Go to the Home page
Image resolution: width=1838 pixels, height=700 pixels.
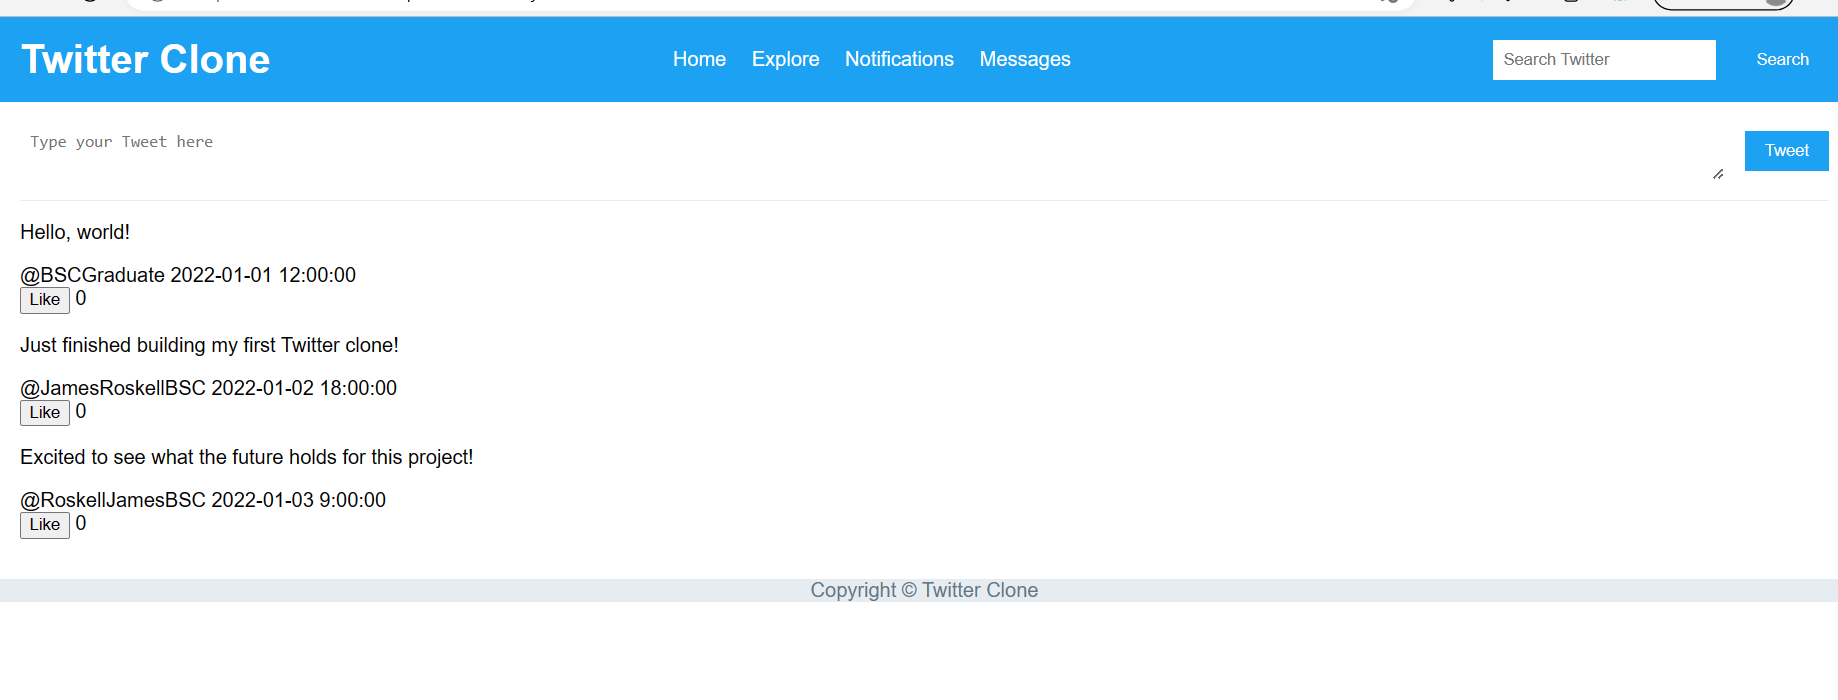coord(699,60)
